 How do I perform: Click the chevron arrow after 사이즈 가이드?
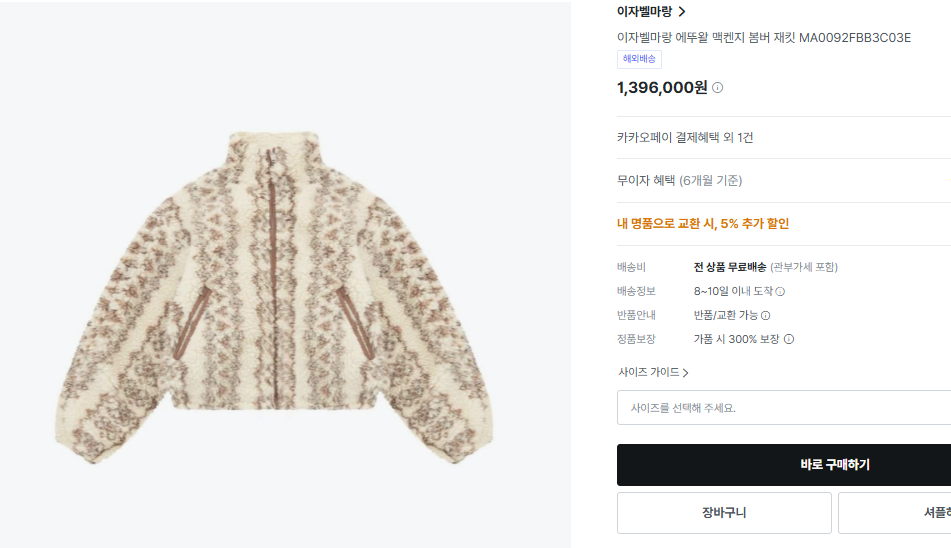(x=686, y=373)
